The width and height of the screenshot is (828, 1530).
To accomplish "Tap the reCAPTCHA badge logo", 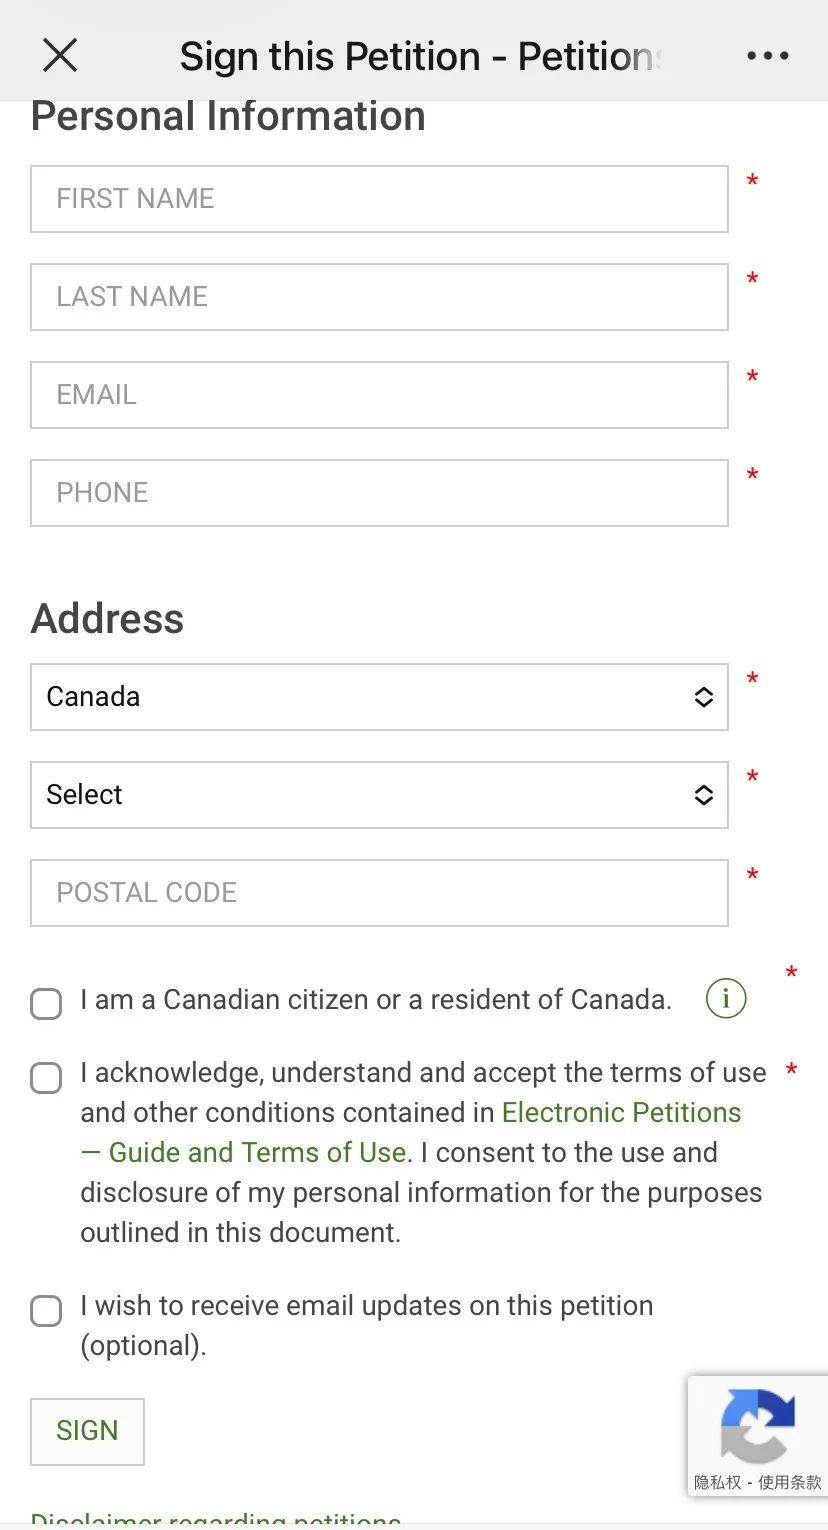I will (758, 1425).
